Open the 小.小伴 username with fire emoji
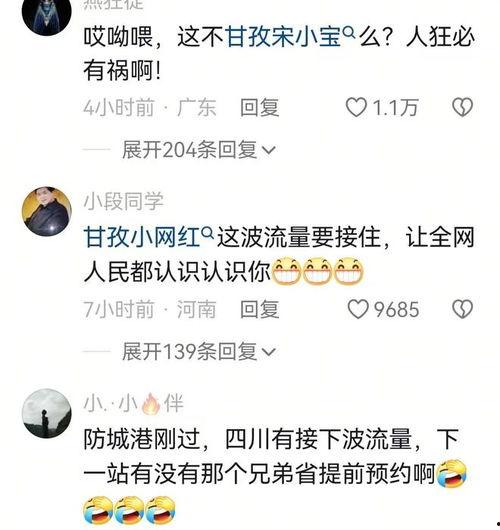Viewport: 500px width, 530px height. (x=134, y=403)
